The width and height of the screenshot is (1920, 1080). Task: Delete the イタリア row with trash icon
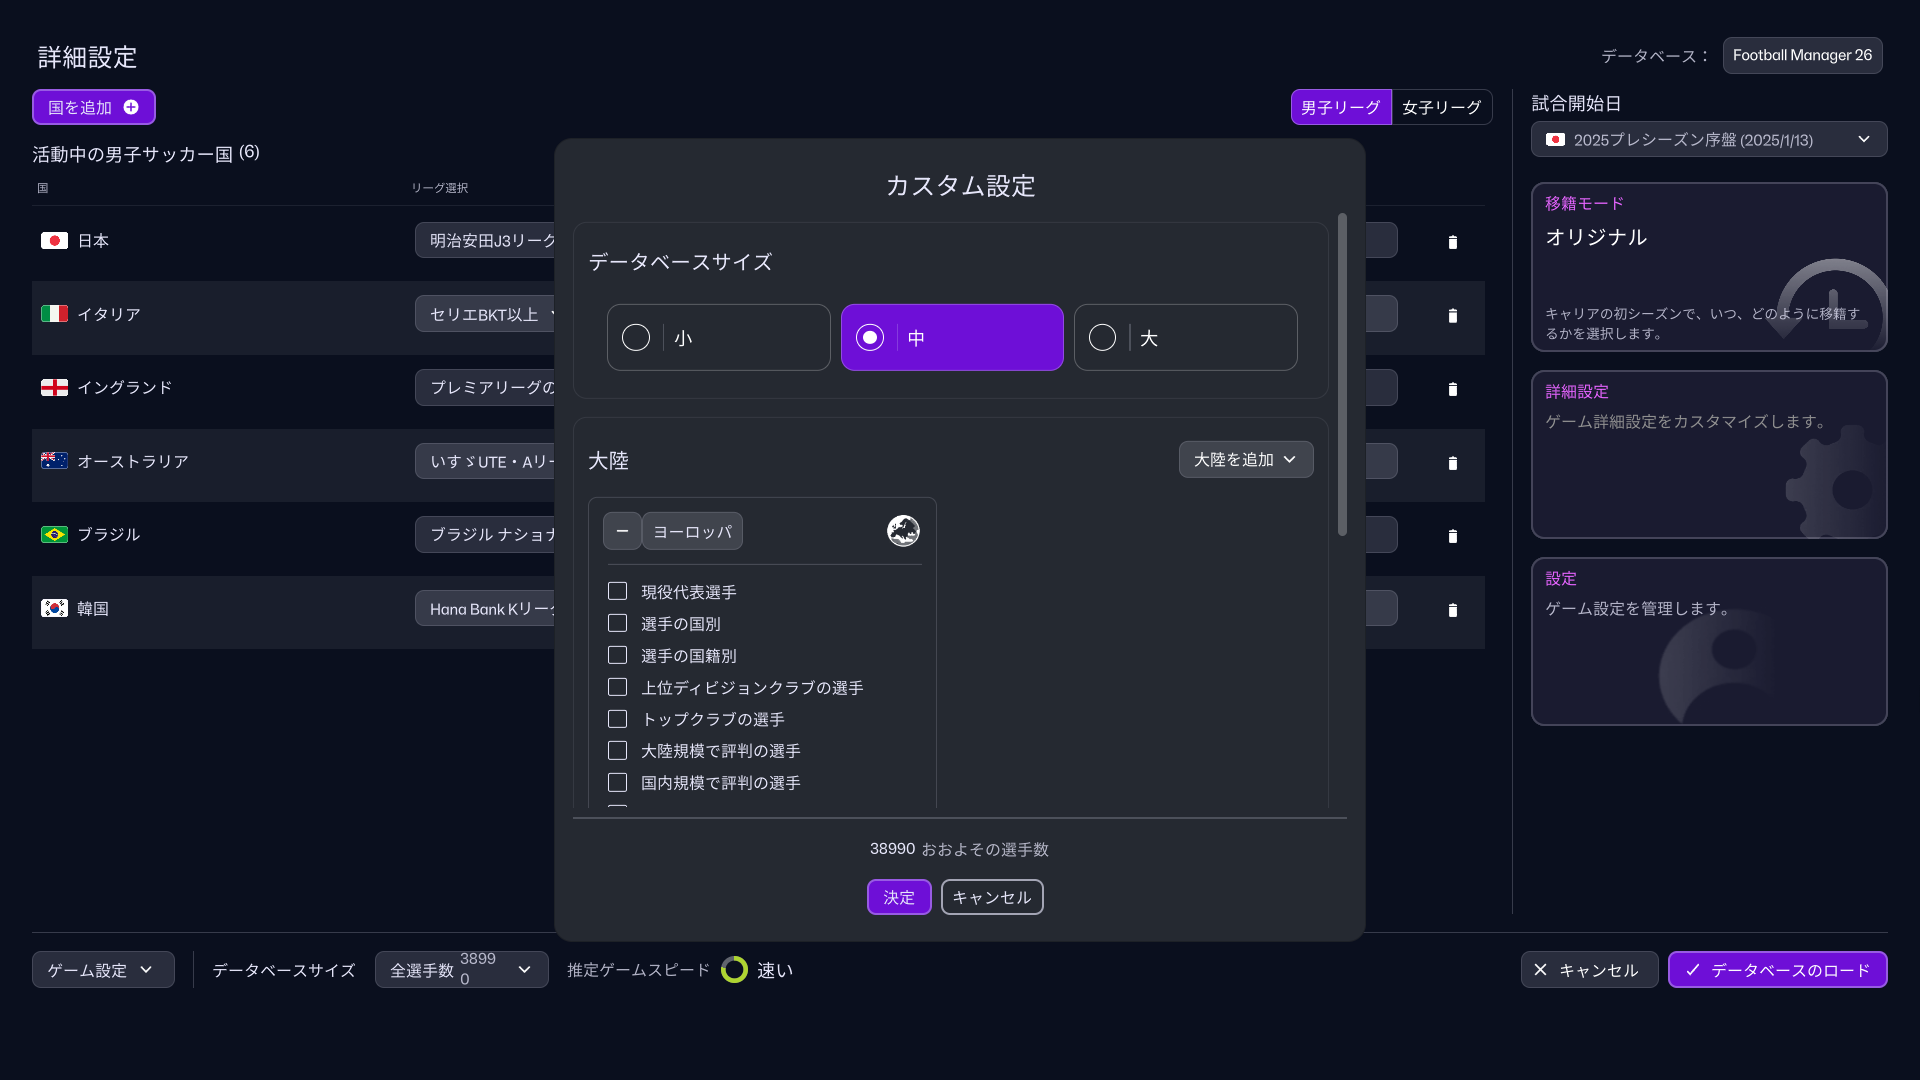click(x=1453, y=316)
